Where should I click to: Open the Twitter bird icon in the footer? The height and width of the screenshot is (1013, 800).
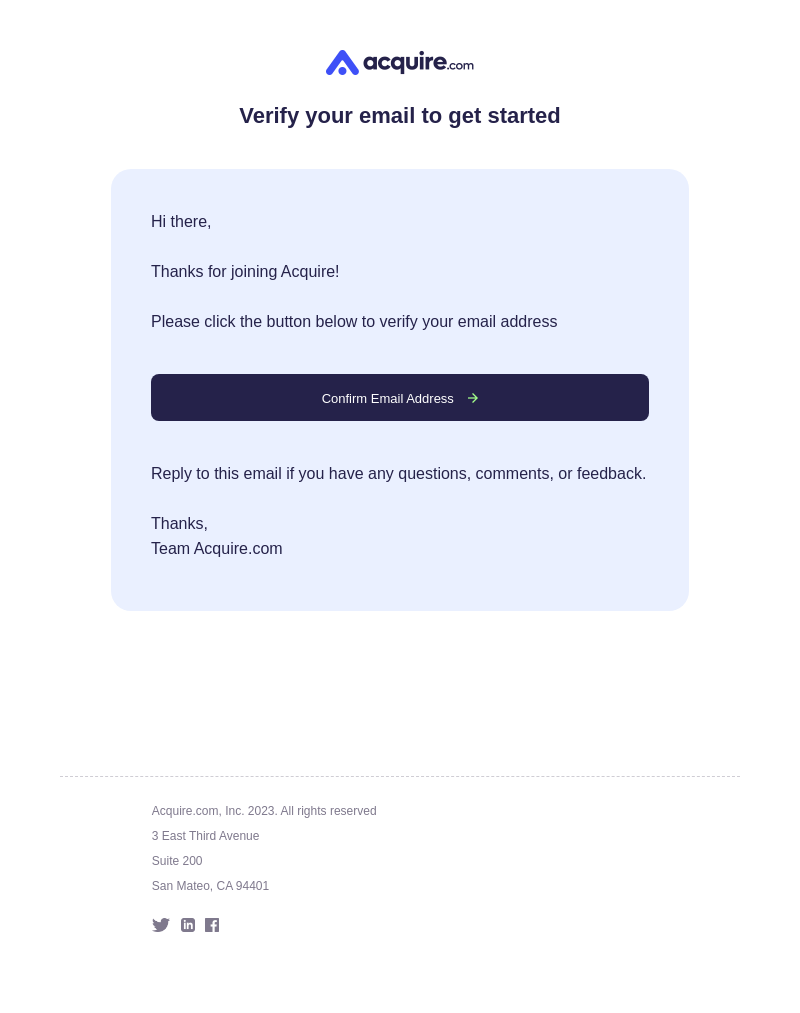click(161, 925)
